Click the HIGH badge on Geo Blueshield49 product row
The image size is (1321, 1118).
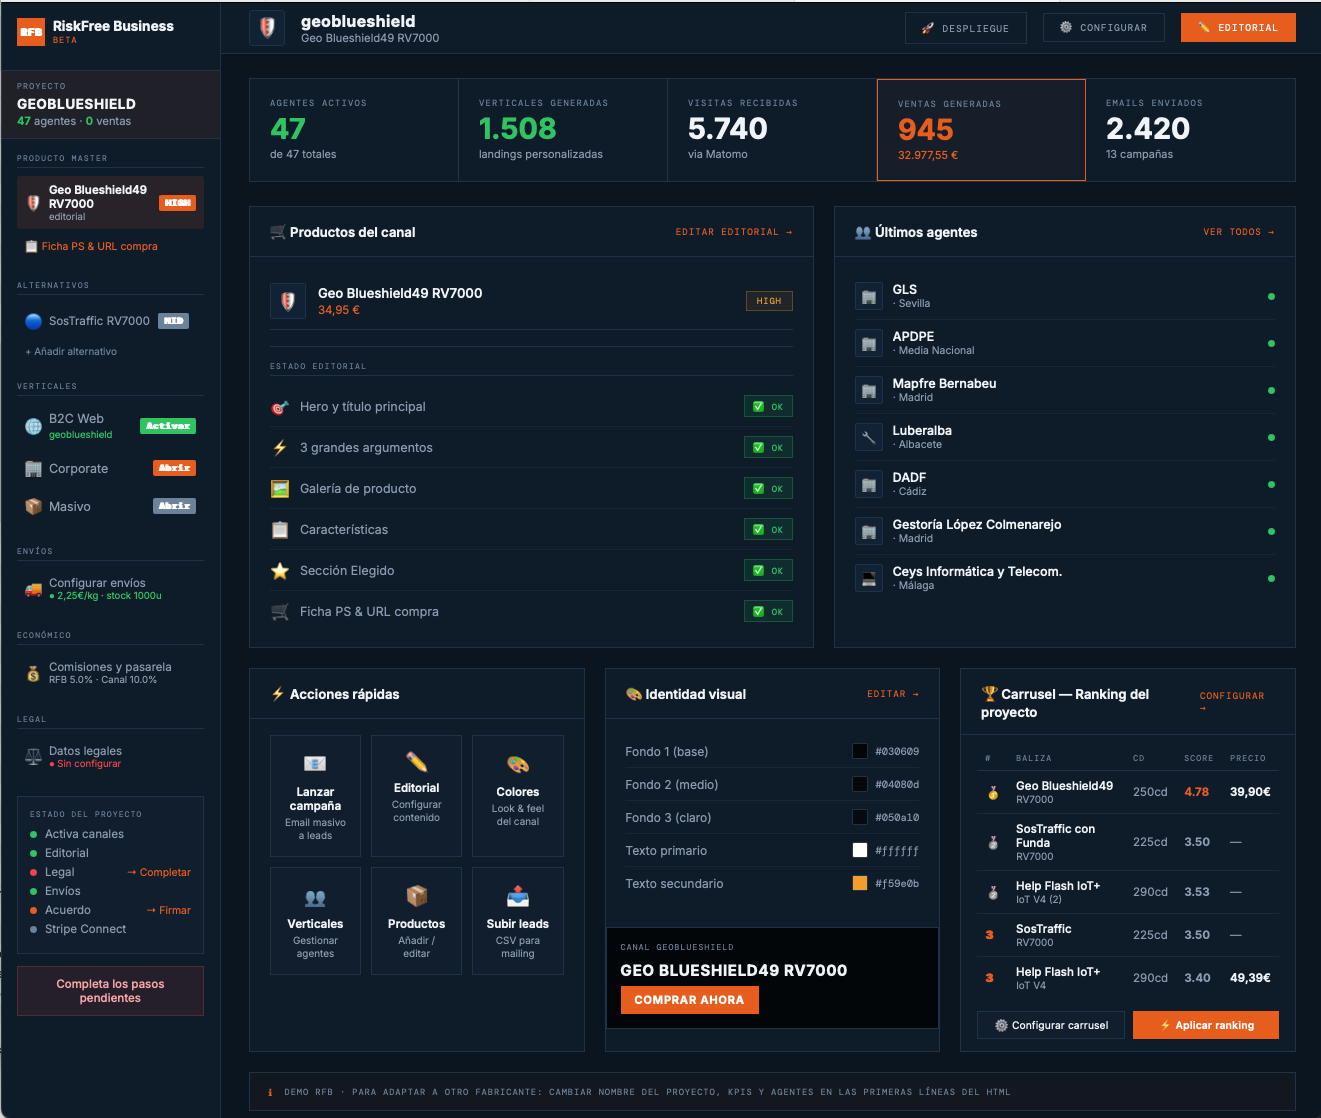tap(769, 301)
